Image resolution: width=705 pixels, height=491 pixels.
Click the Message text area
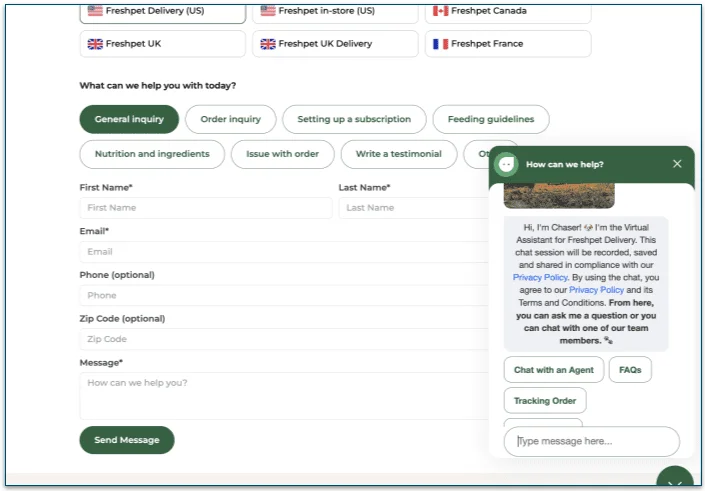(284, 396)
